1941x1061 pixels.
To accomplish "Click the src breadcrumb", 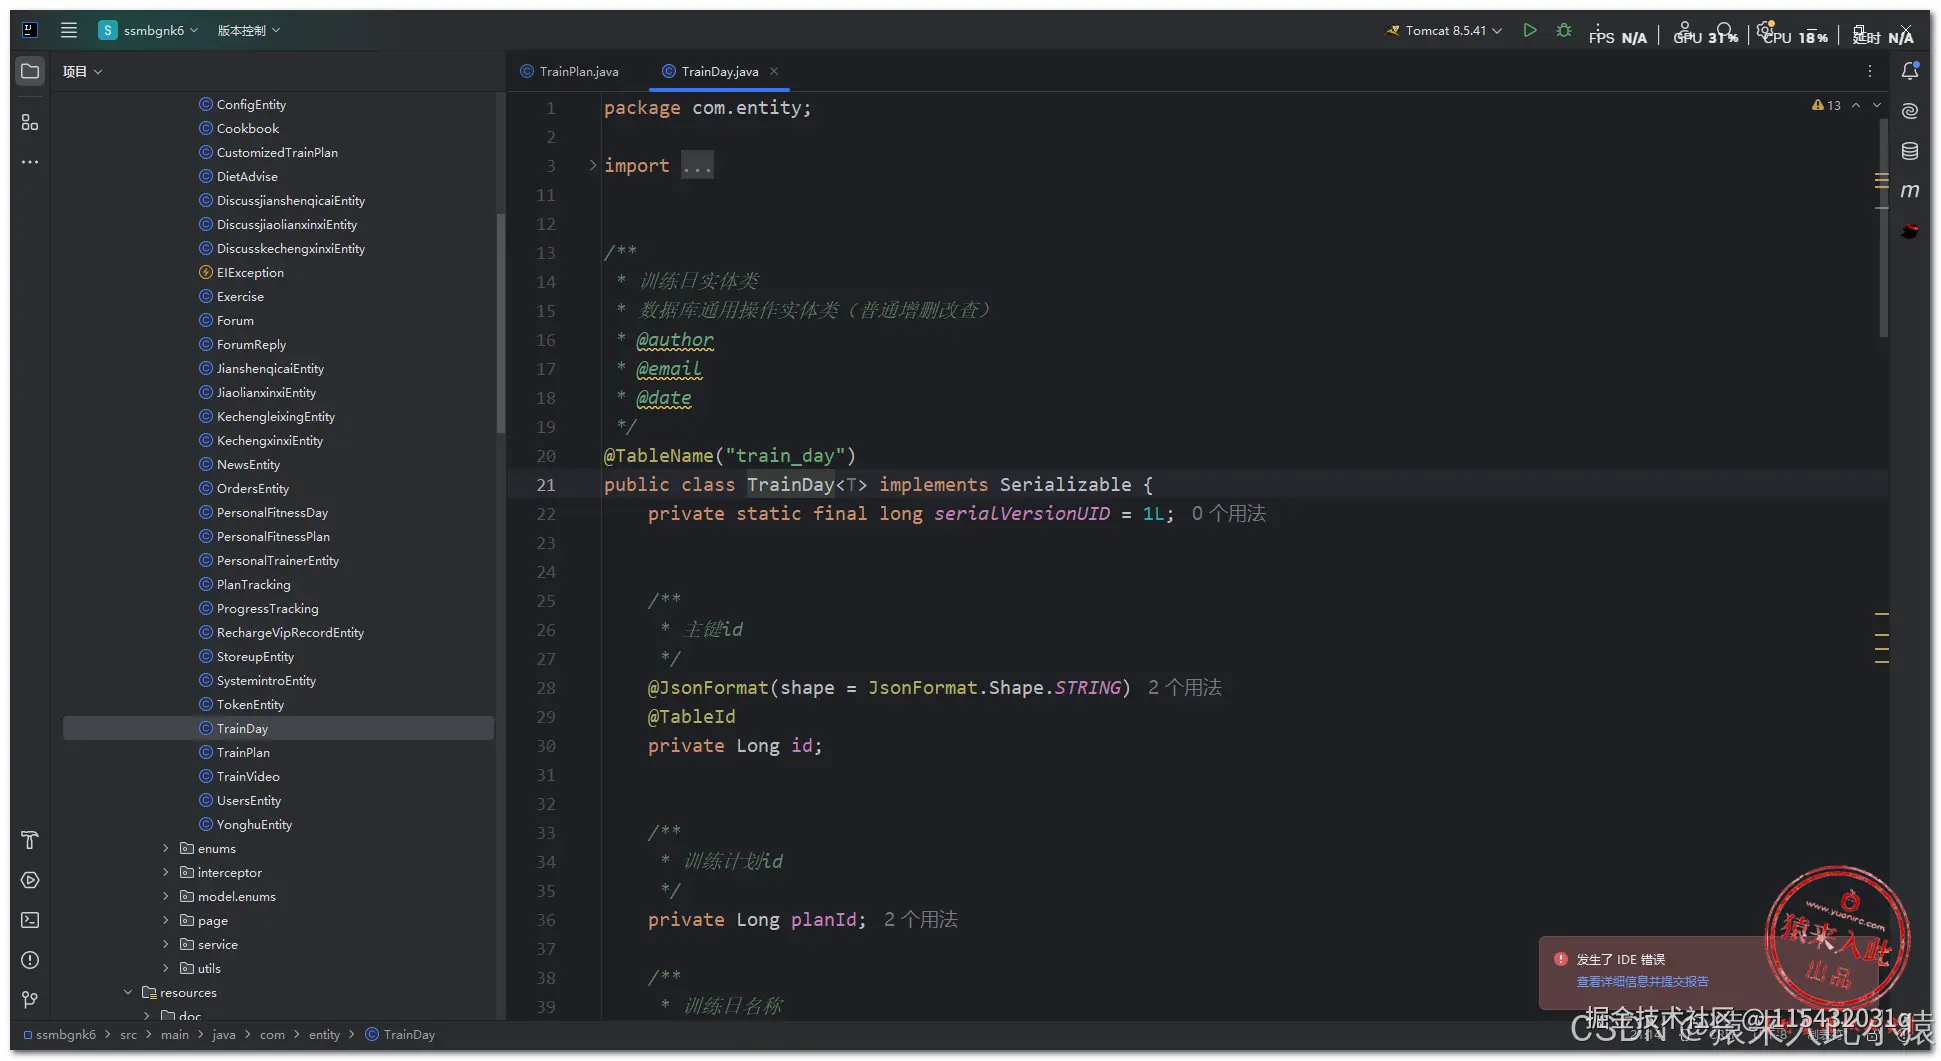I will click(x=128, y=1034).
